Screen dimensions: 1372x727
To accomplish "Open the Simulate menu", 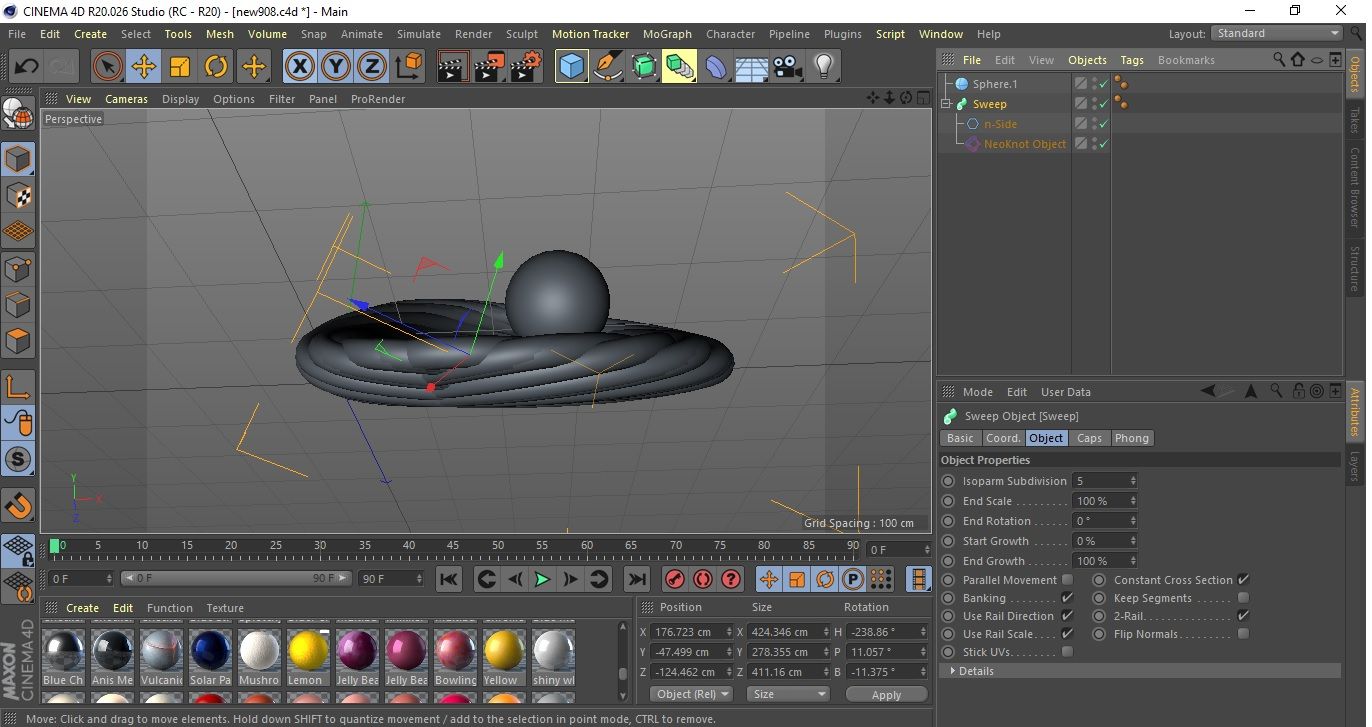I will [x=418, y=34].
